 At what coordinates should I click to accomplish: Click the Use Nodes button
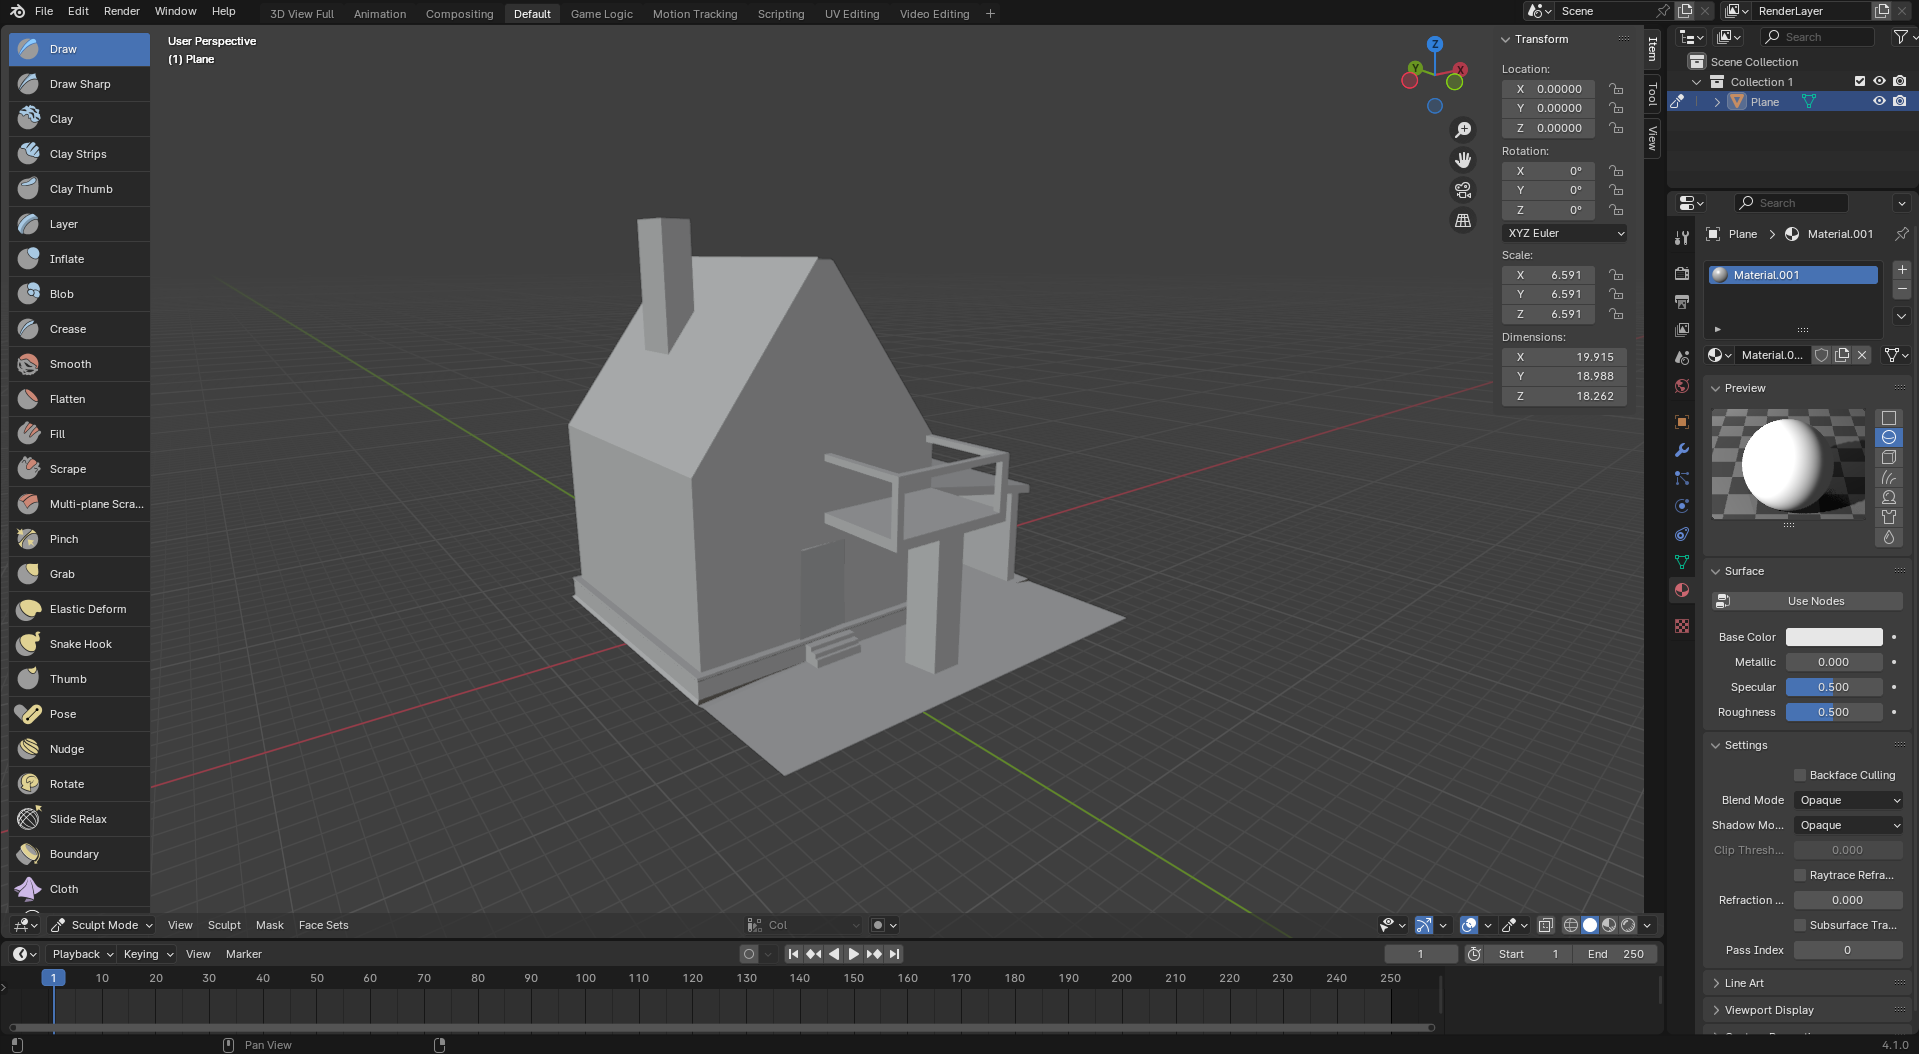click(x=1815, y=601)
